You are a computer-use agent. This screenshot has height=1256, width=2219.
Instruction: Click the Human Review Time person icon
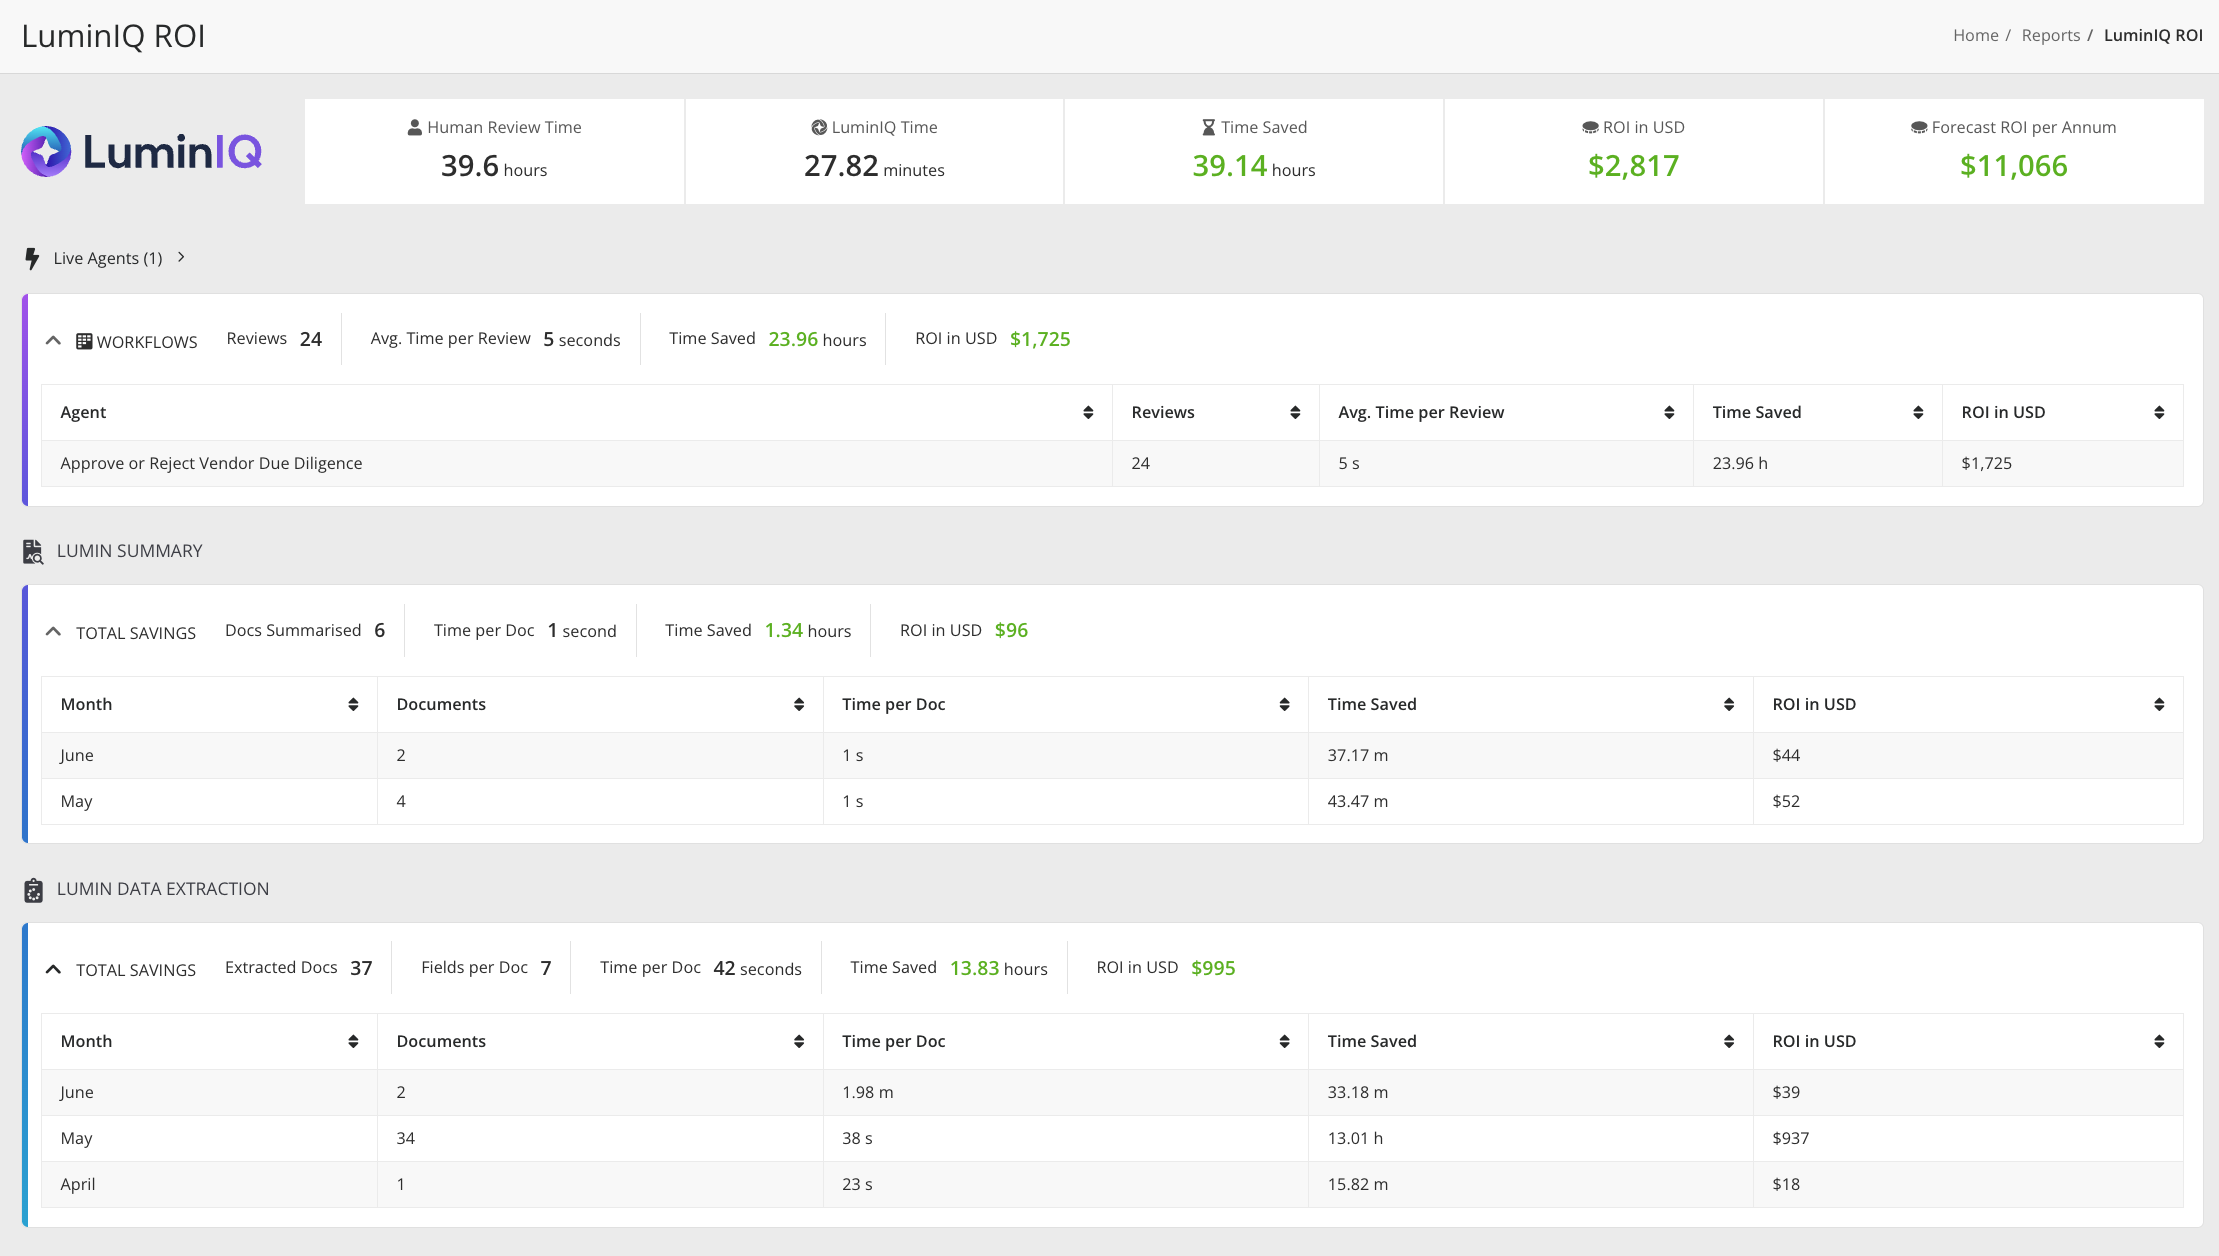coord(414,127)
